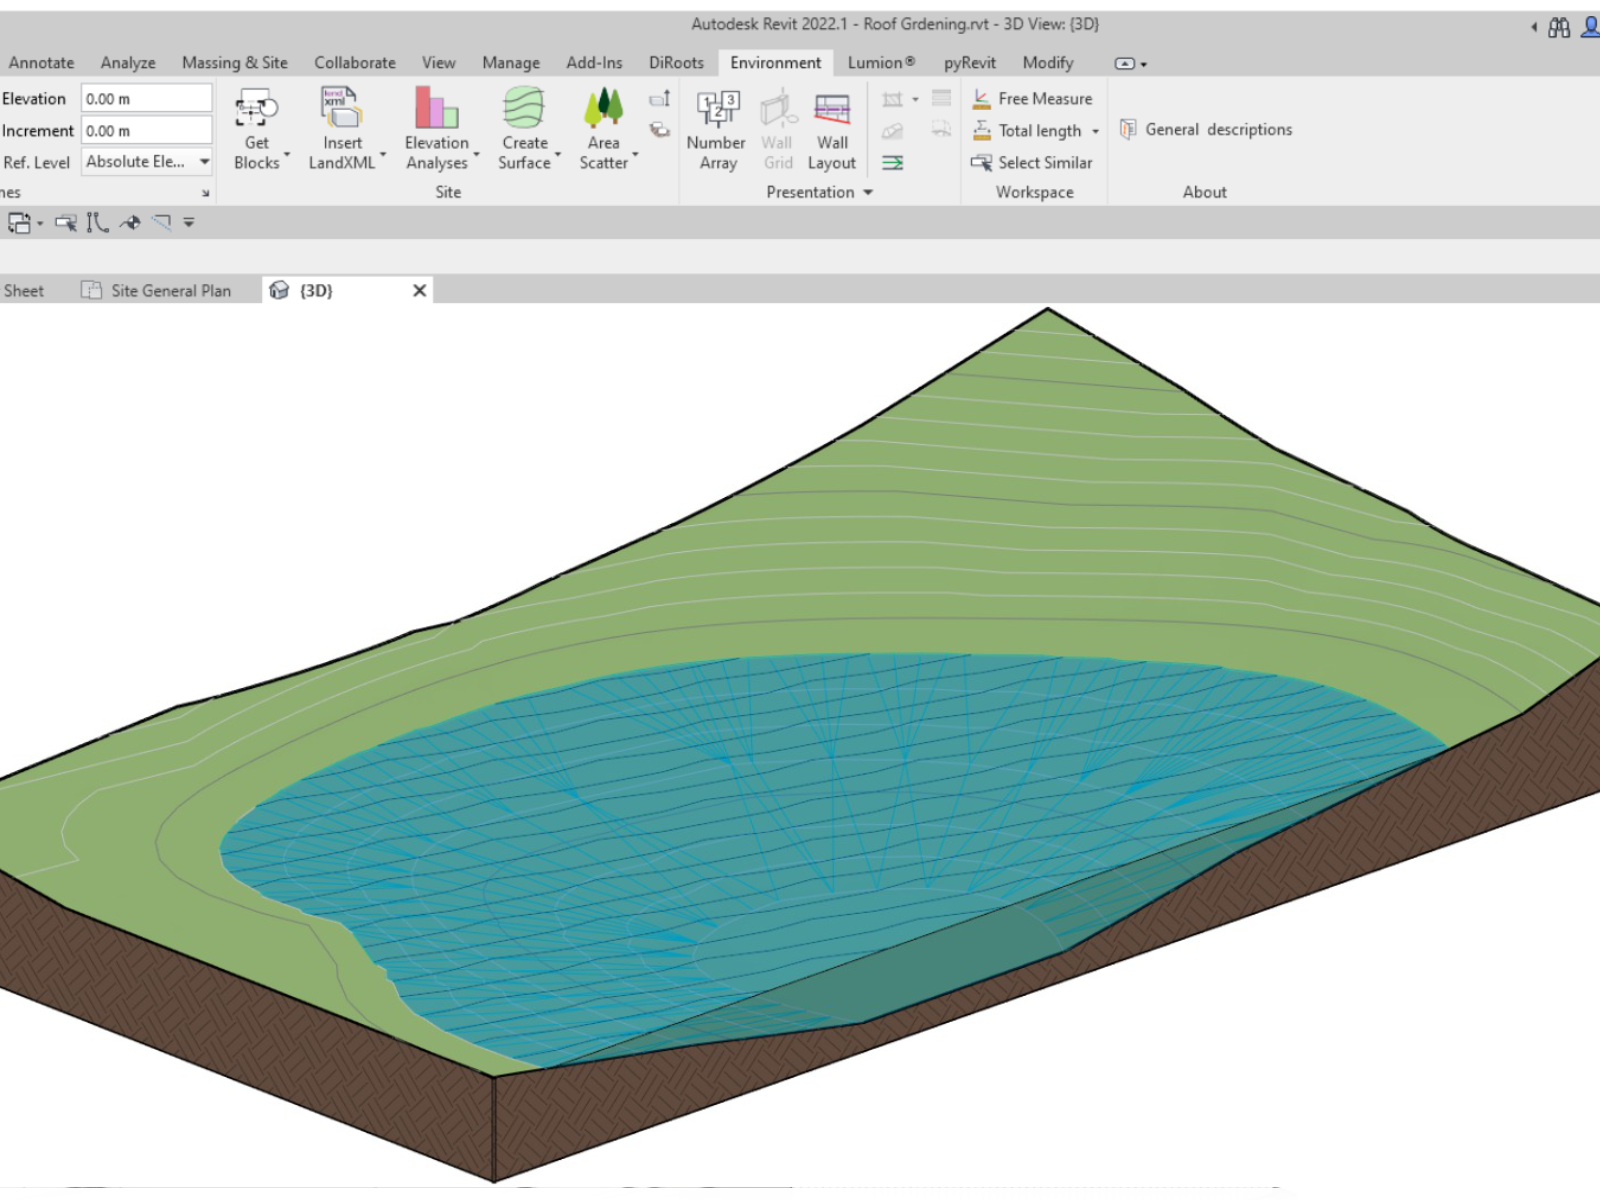1600x1200 pixels.
Task: Expand the Presentation panel dropdown arrow
Action: [x=868, y=192]
